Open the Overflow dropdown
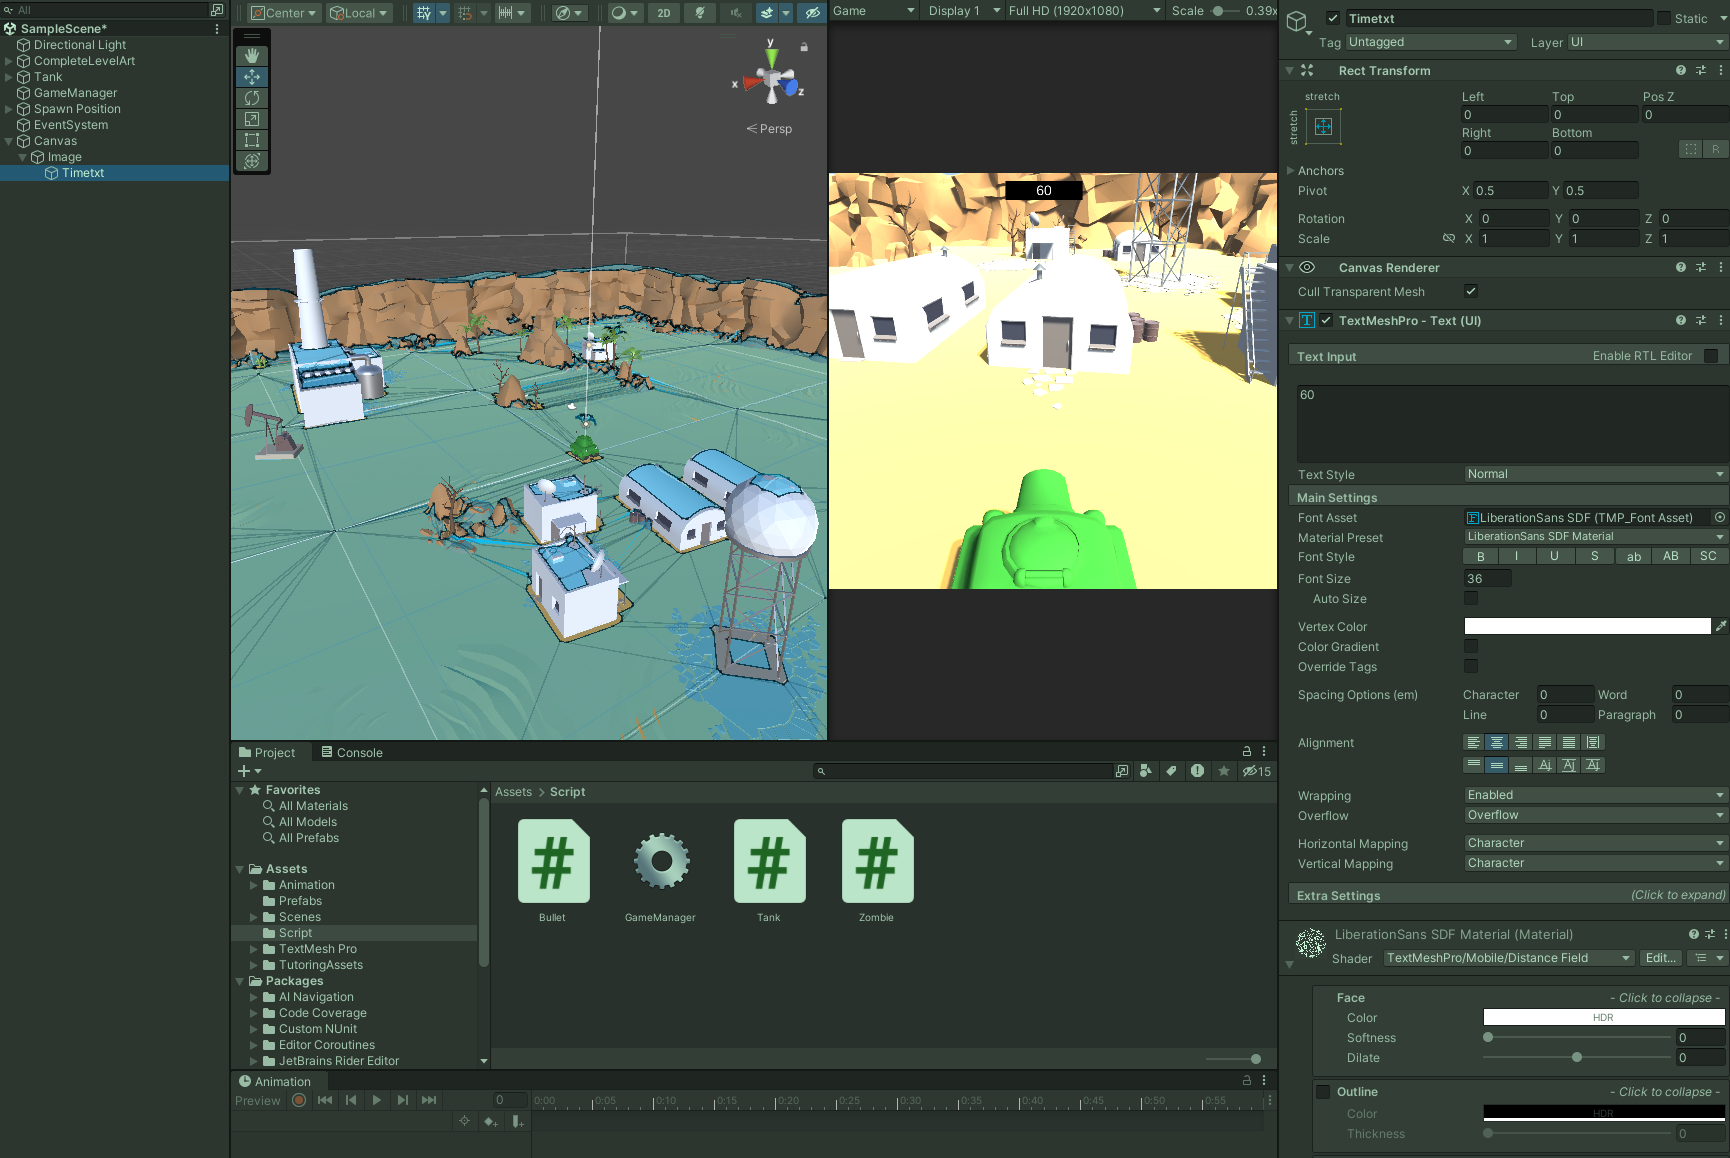Viewport: 1730px width, 1158px height. pyautogui.click(x=1596, y=815)
